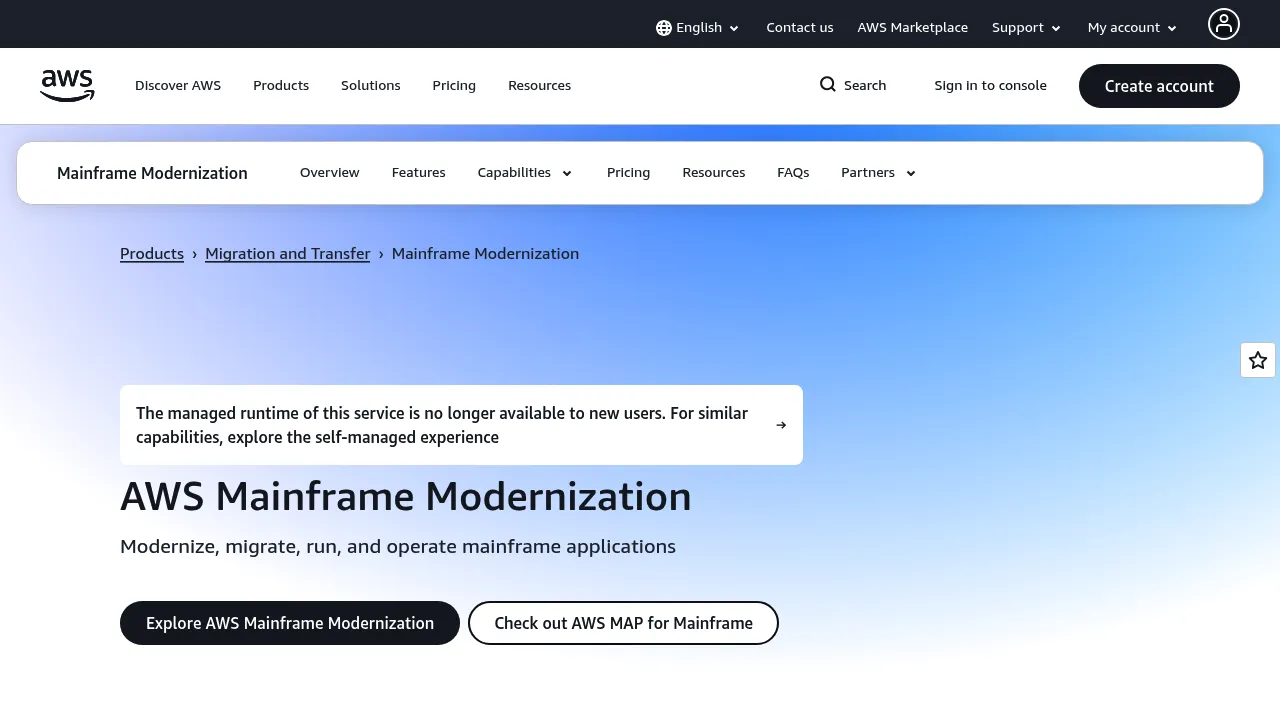The width and height of the screenshot is (1280, 720).
Task: Open the user profile icon
Action: click(1223, 24)
